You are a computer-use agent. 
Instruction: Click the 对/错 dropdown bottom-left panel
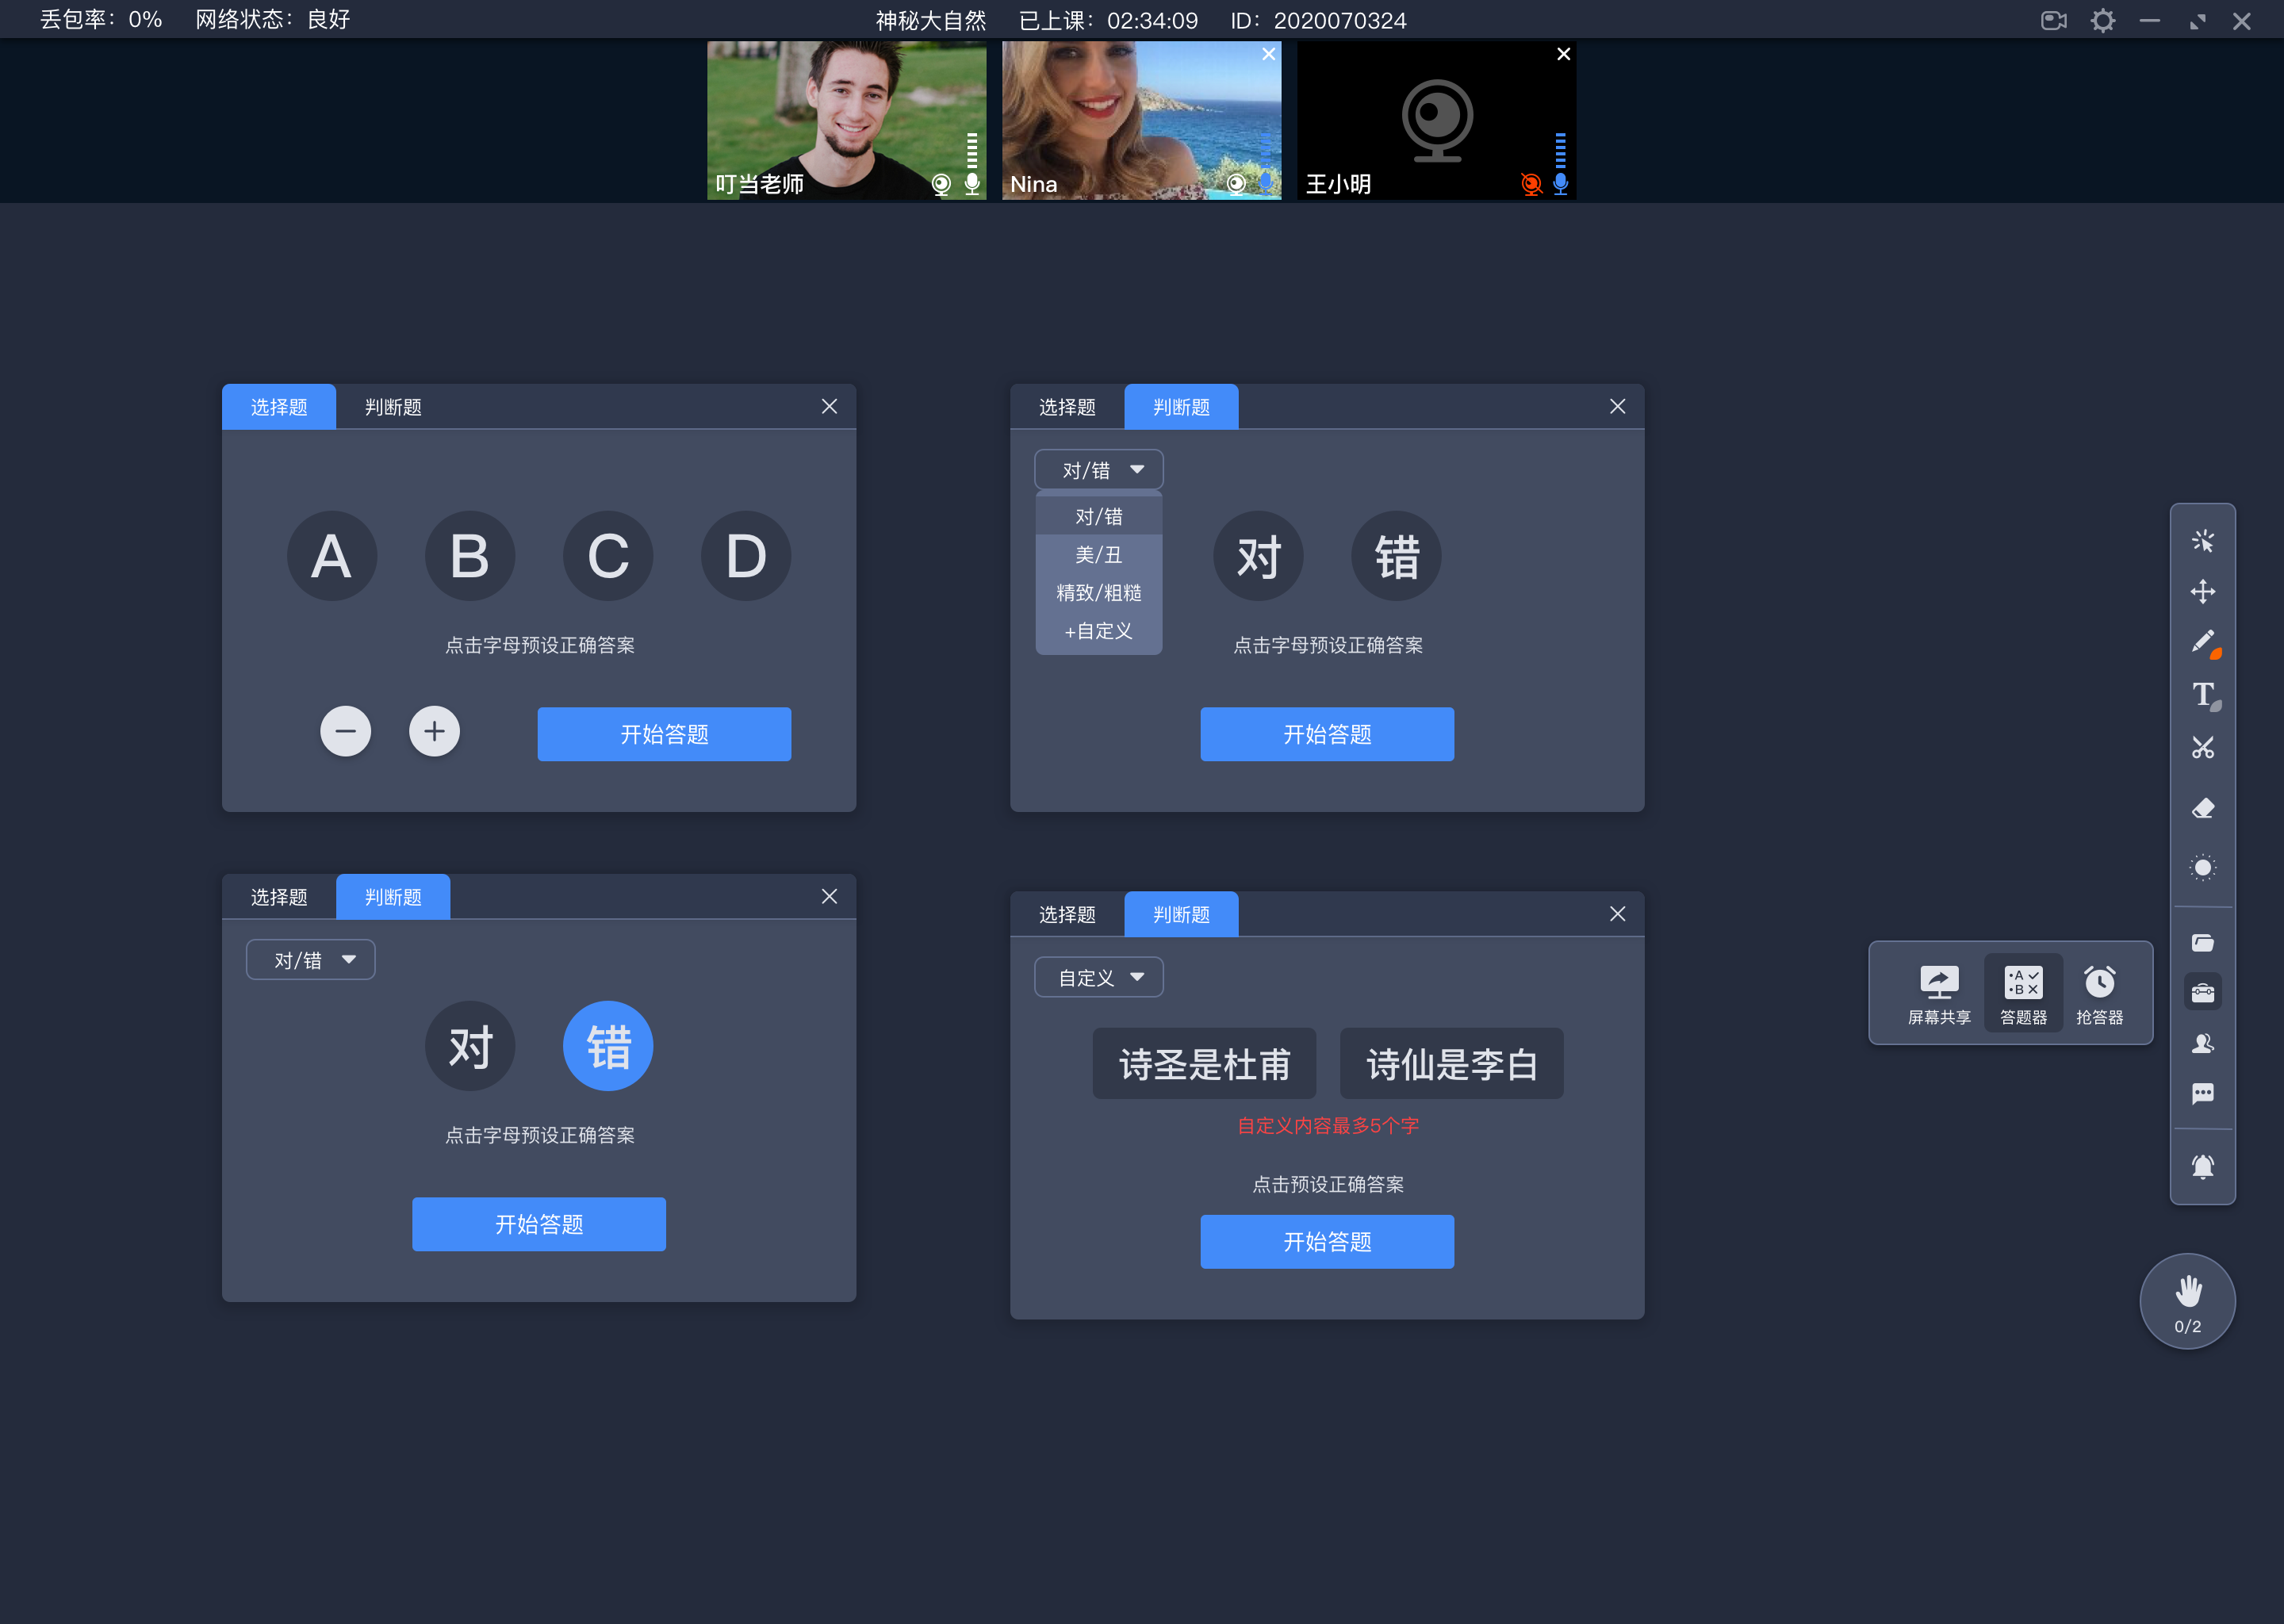(x=309, y=959)
